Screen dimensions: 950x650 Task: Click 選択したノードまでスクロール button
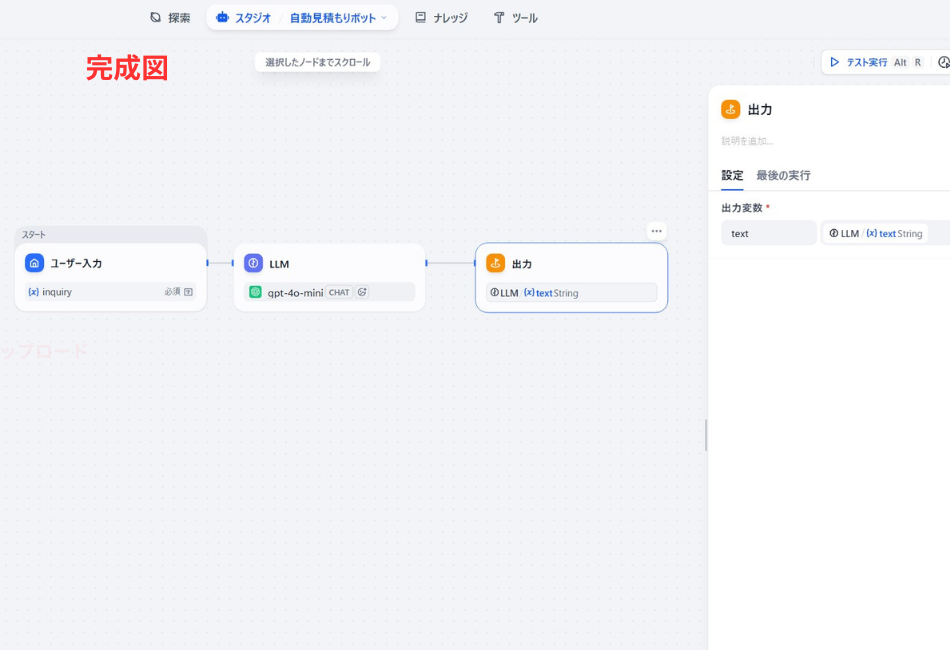[x=317, y=62]
